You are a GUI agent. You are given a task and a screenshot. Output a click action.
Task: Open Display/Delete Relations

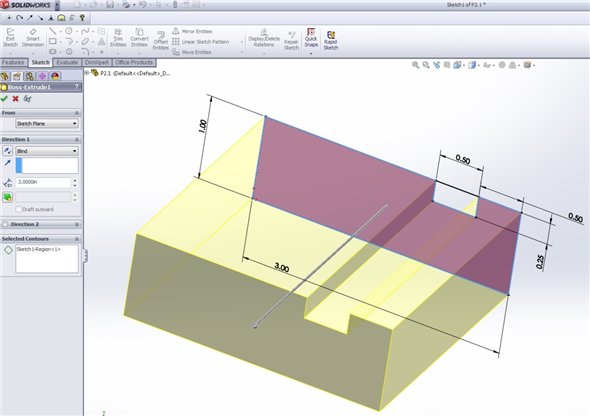tap(264, 38)
